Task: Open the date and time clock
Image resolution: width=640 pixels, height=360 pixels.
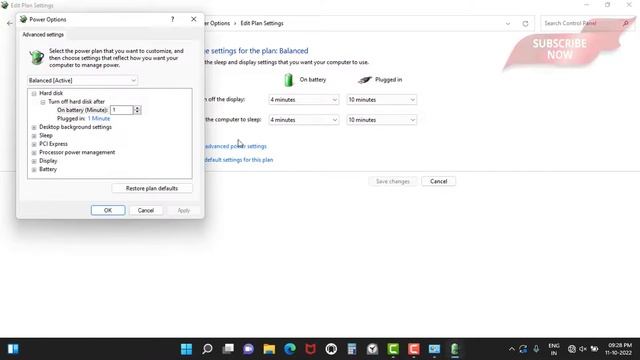Action: point(619,349)
